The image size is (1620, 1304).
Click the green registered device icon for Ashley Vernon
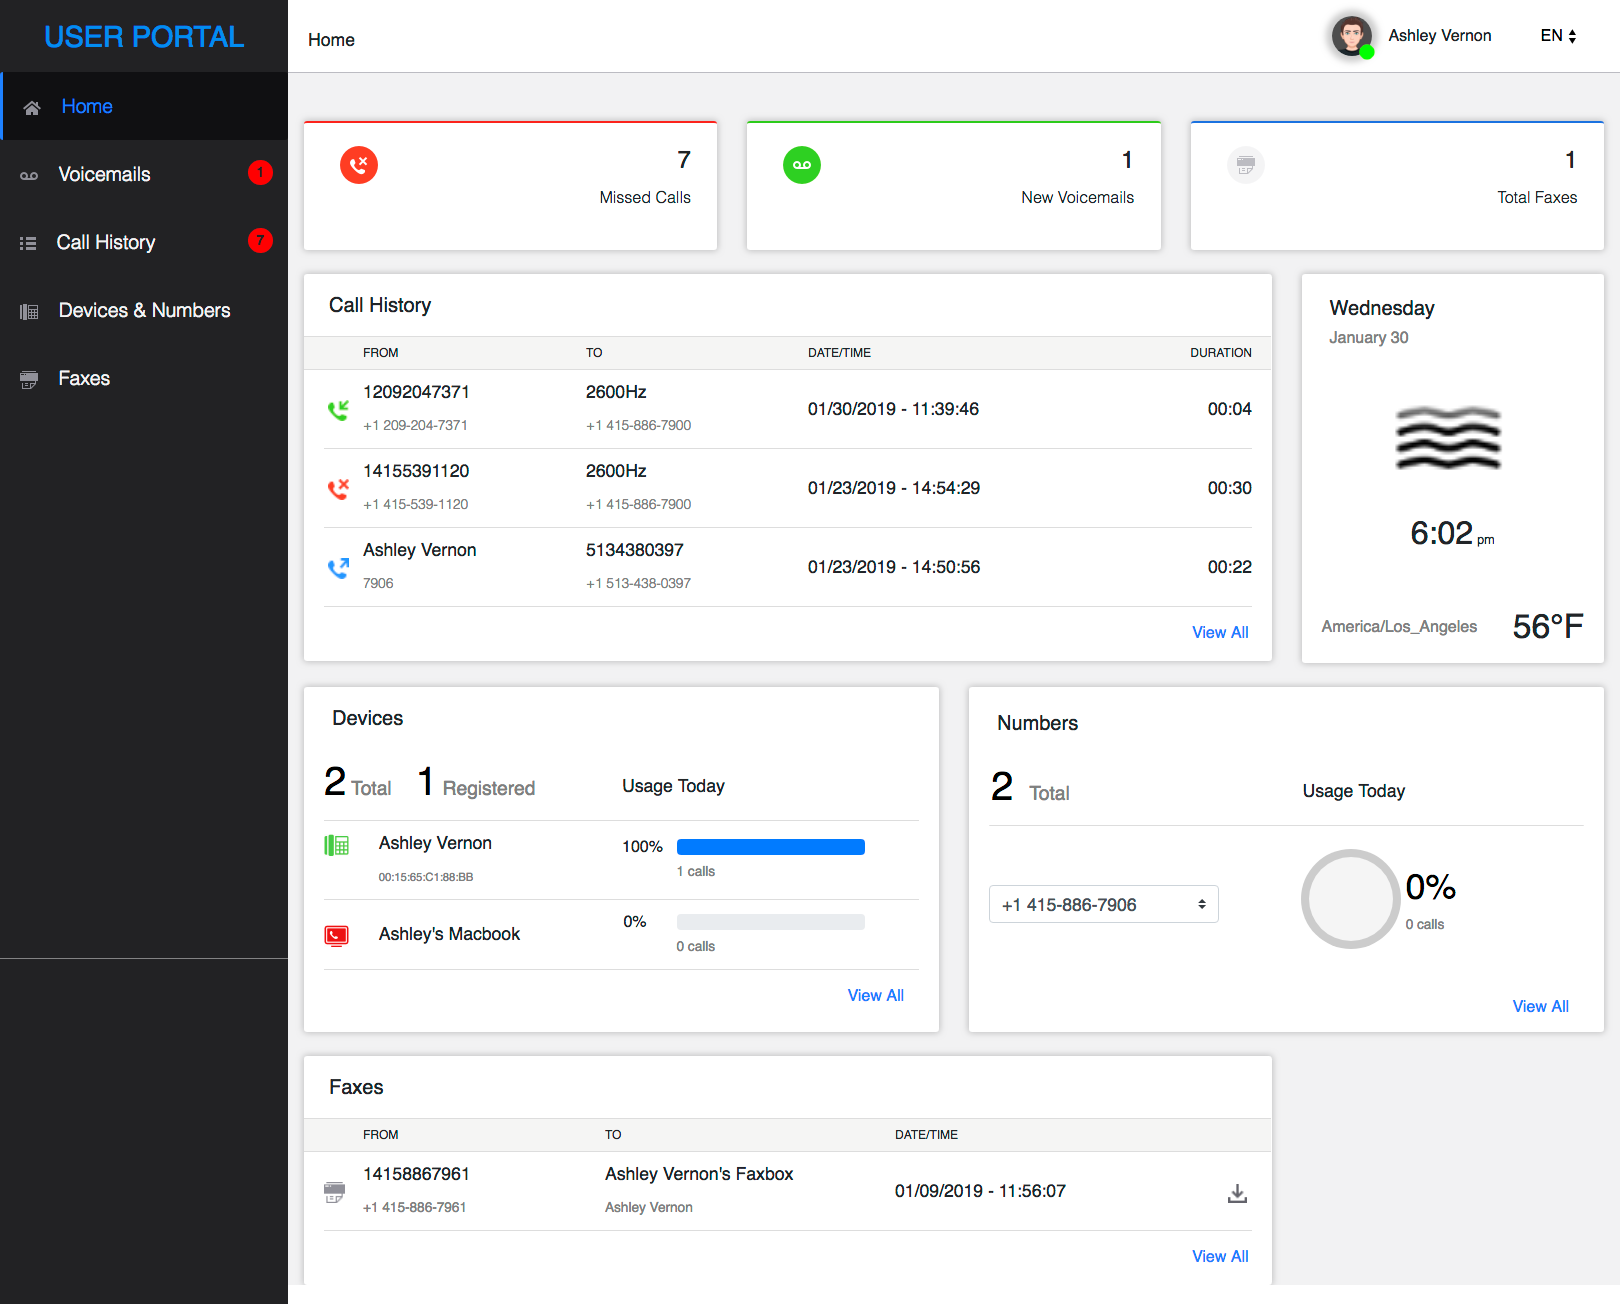coord(339,845)
